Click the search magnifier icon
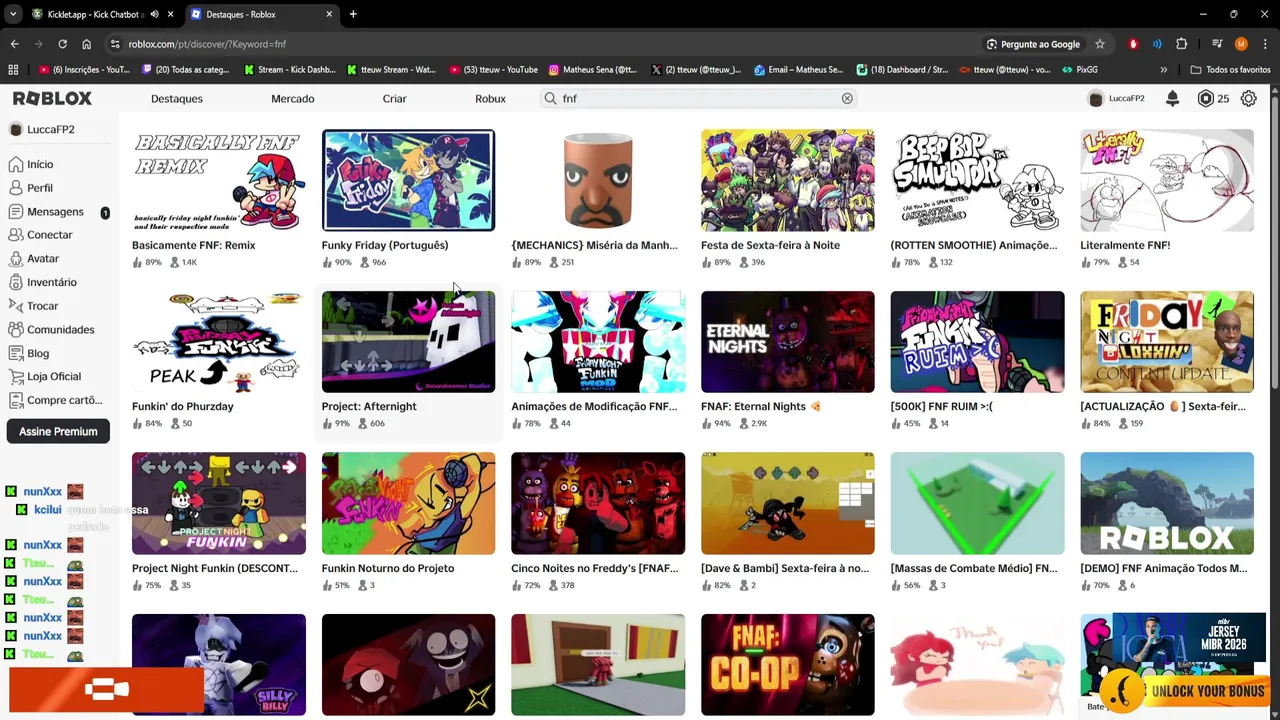The image size is (1280, 720). coord(550,99)
